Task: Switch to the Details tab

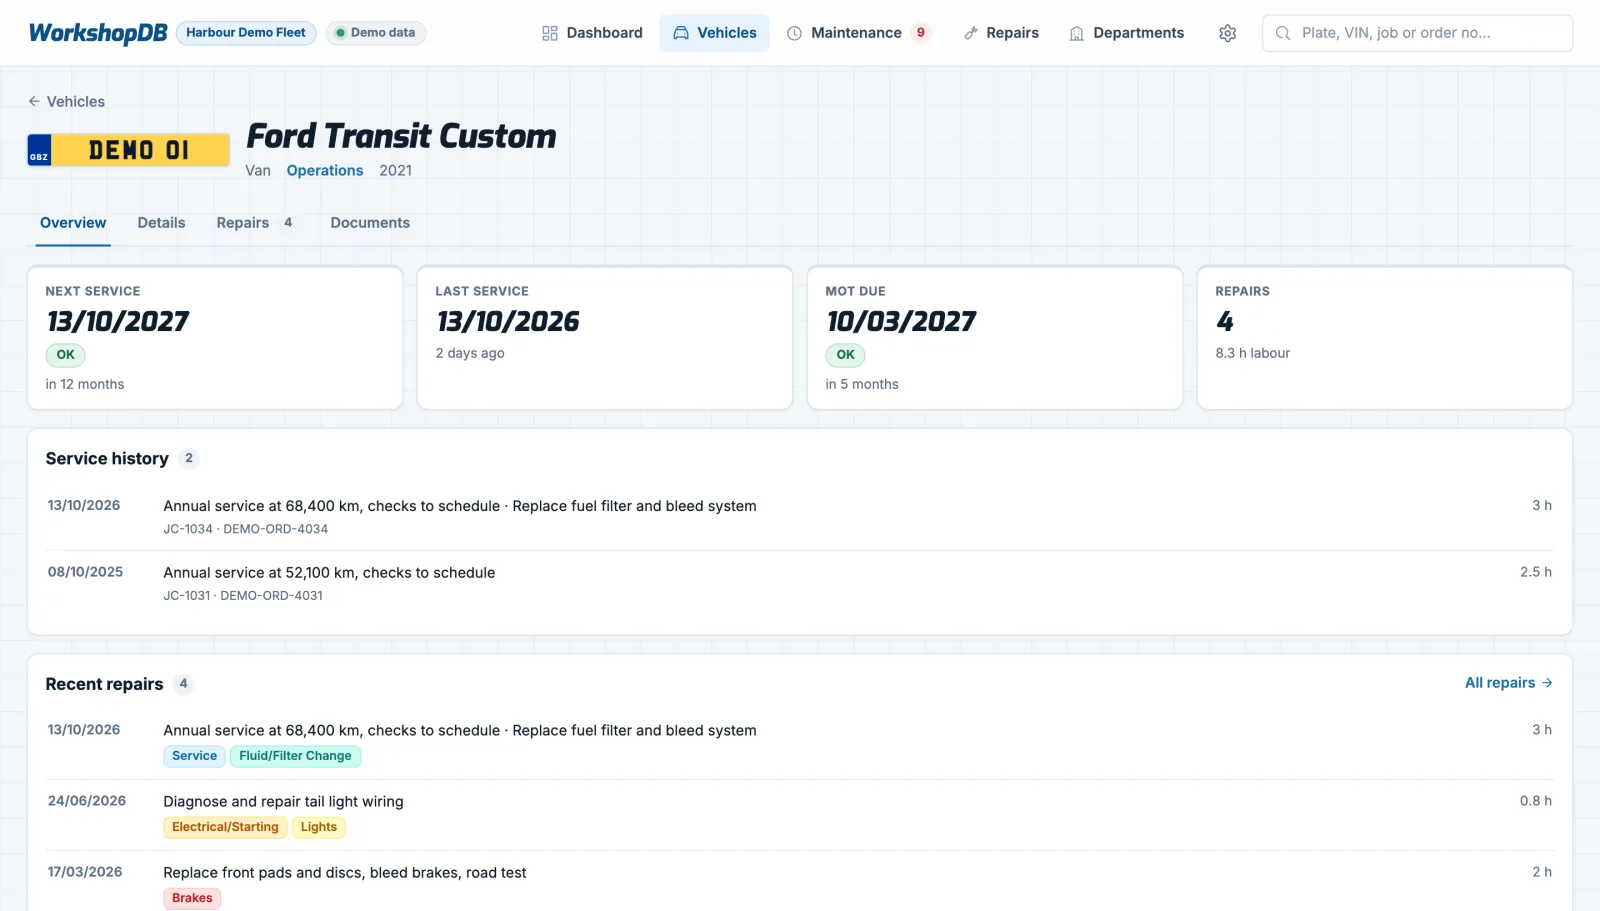Action: [161, 223]
